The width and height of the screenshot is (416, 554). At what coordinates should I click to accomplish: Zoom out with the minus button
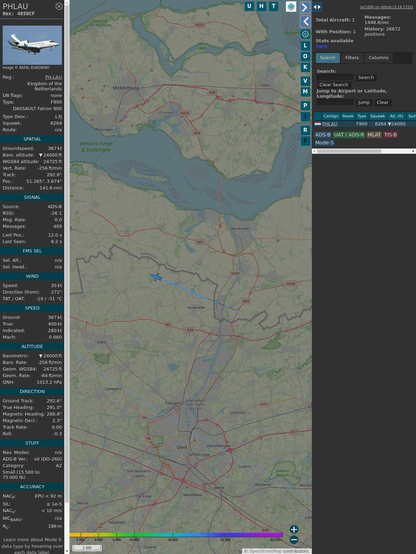point(294,540)
